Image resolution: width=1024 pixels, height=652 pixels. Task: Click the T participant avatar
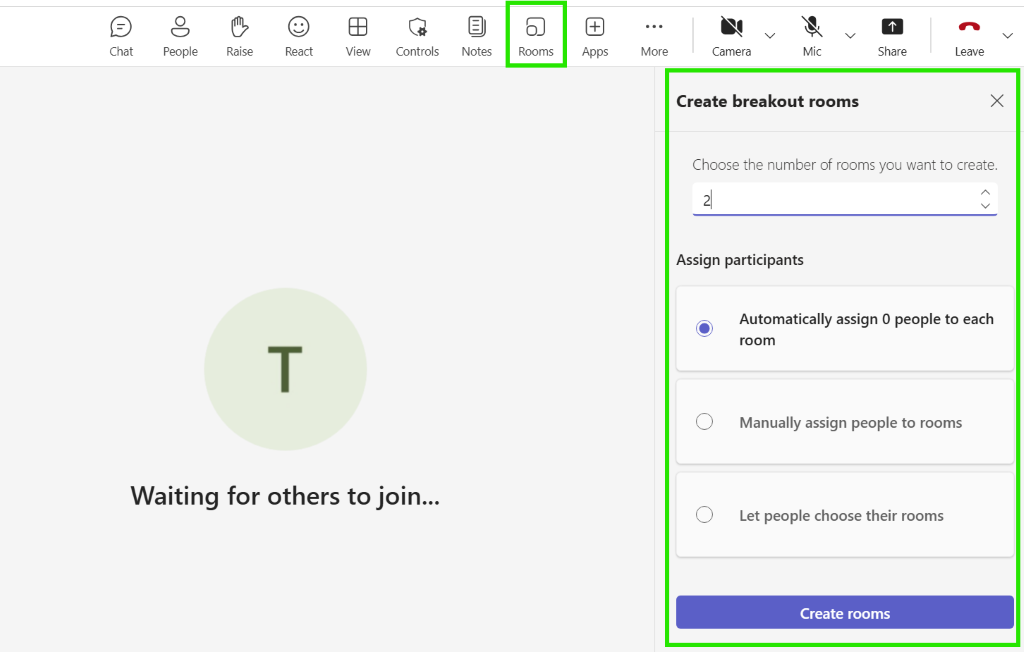tap(285, 369)
